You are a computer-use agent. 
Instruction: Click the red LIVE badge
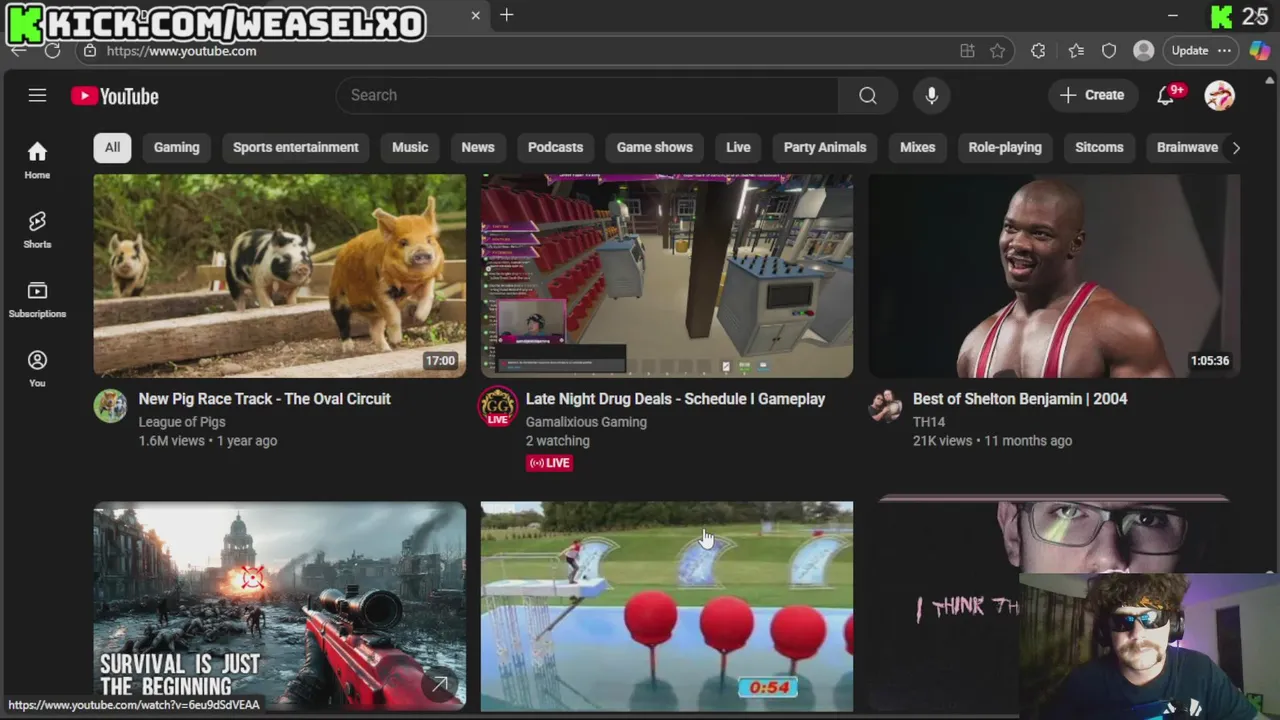click(549, 463)
